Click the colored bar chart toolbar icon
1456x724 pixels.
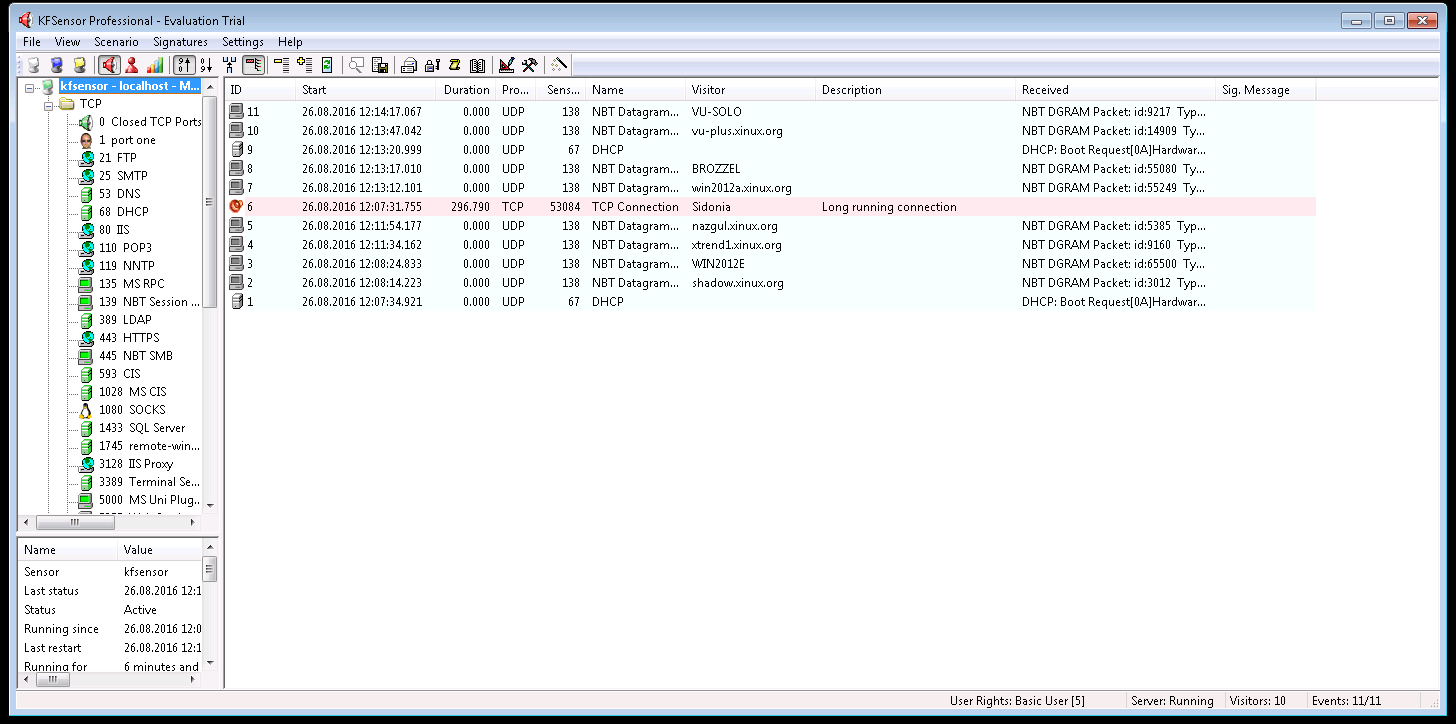click(155, 65)
